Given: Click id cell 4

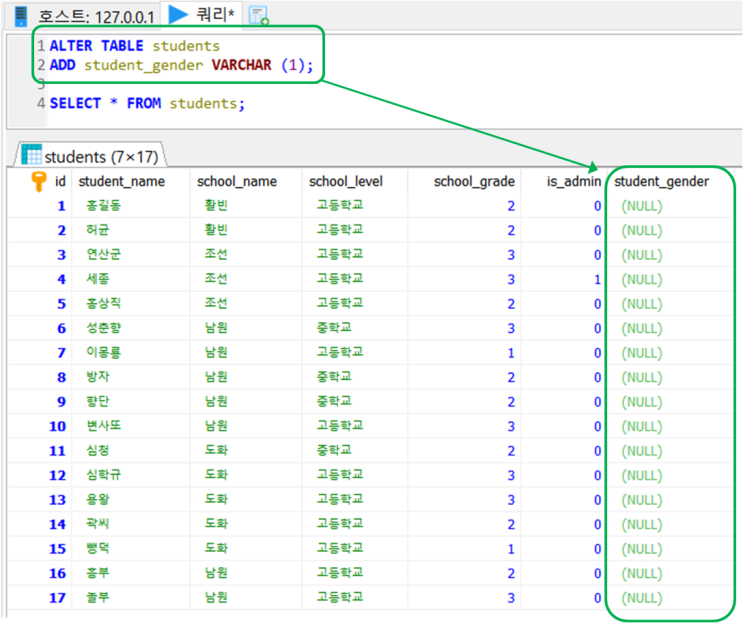Looking at the screenshot, I should click(x=62, y=280).
